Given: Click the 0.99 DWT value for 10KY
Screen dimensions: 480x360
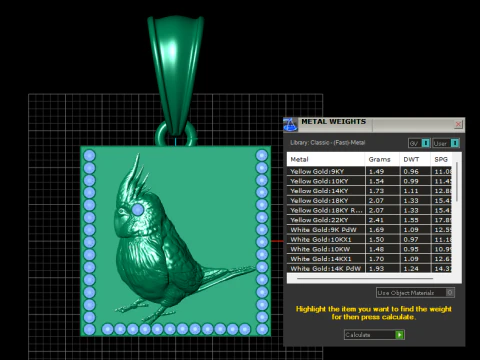Looking at the screenshot, I should pyautogui.click(x=411, y=181).
